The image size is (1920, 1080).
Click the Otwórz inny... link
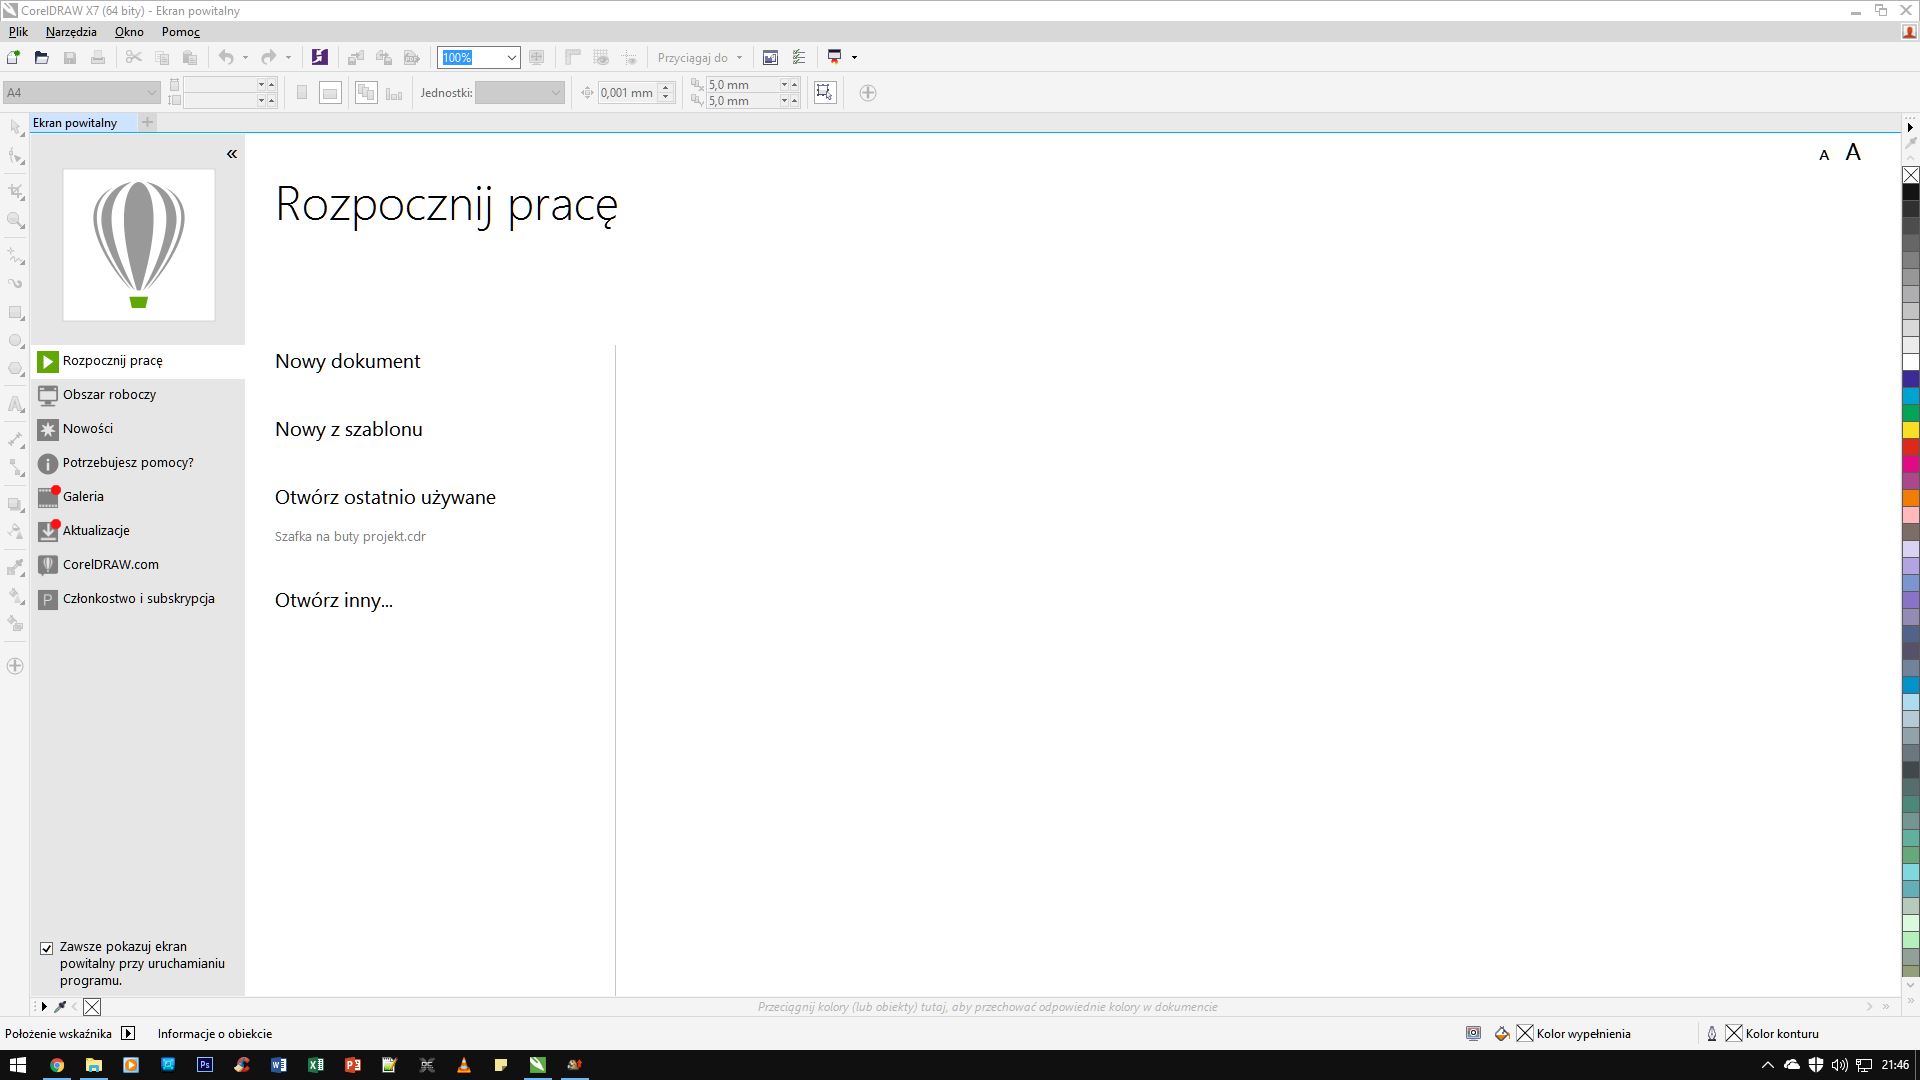(x=333, y=600)
